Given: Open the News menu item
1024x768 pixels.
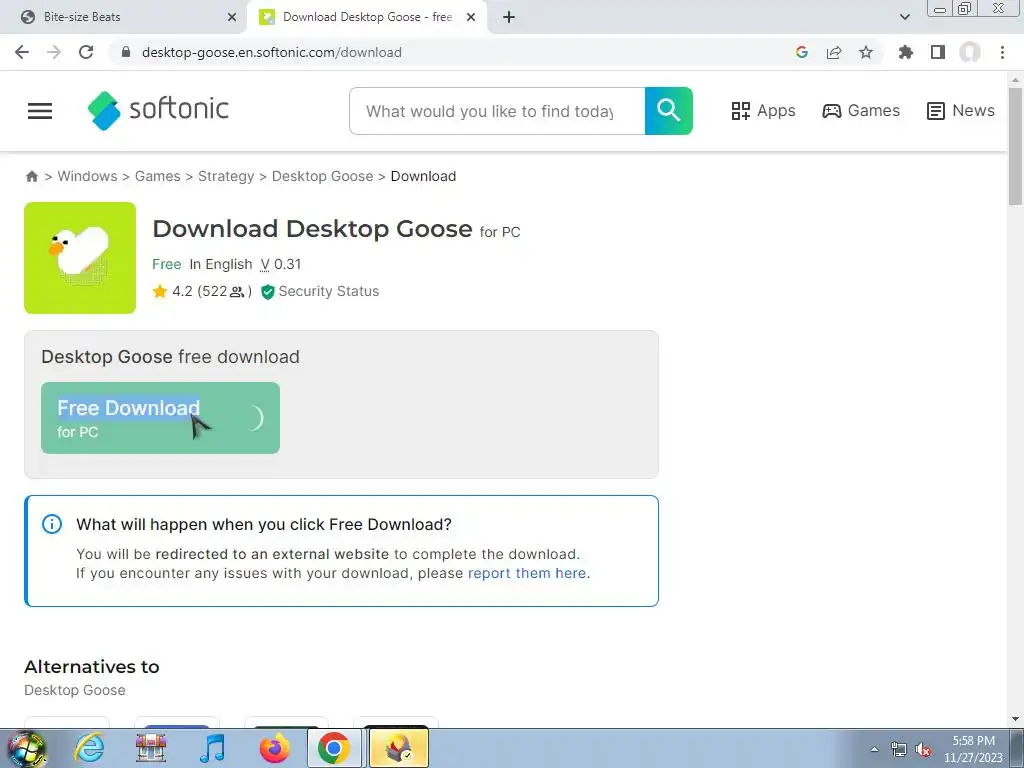Looking at the screenshot, I should (961, 110).
